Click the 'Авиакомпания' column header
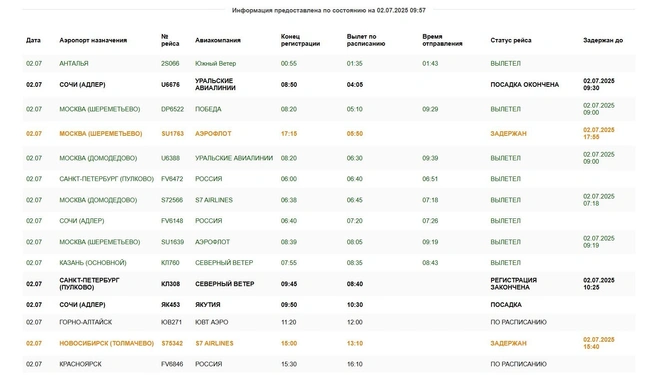 click(x=218, y=40)
